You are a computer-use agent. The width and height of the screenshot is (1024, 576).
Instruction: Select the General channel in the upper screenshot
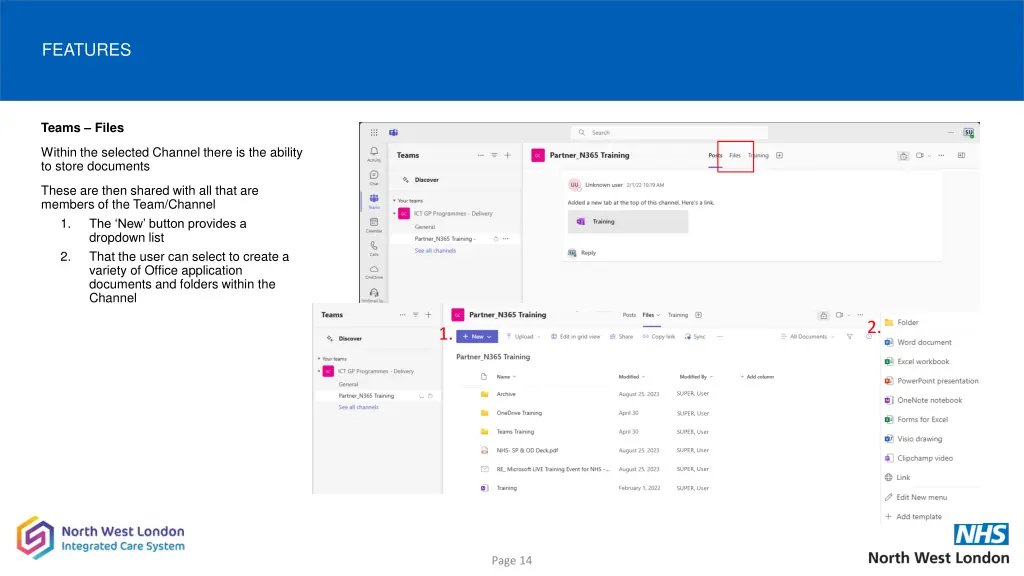[x=424, y=227]
